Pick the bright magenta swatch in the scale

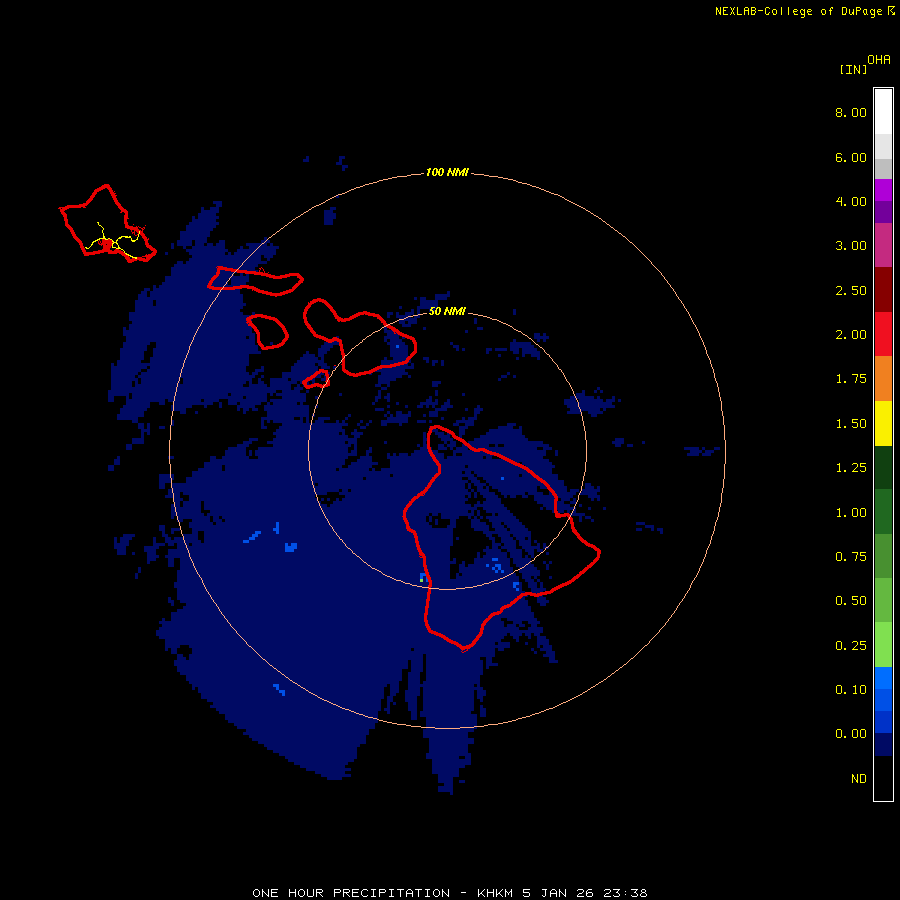click(883, 190)
